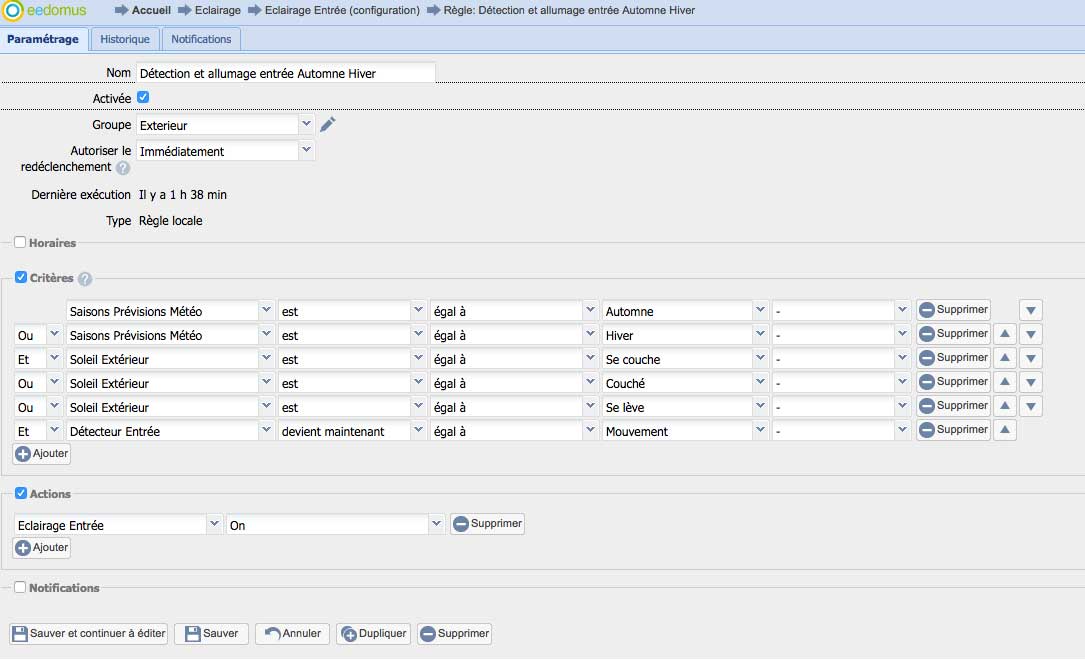Click Sauver et continuer à éditer
This screenshot has height=660, width=1085.
[x=88, y=633]
